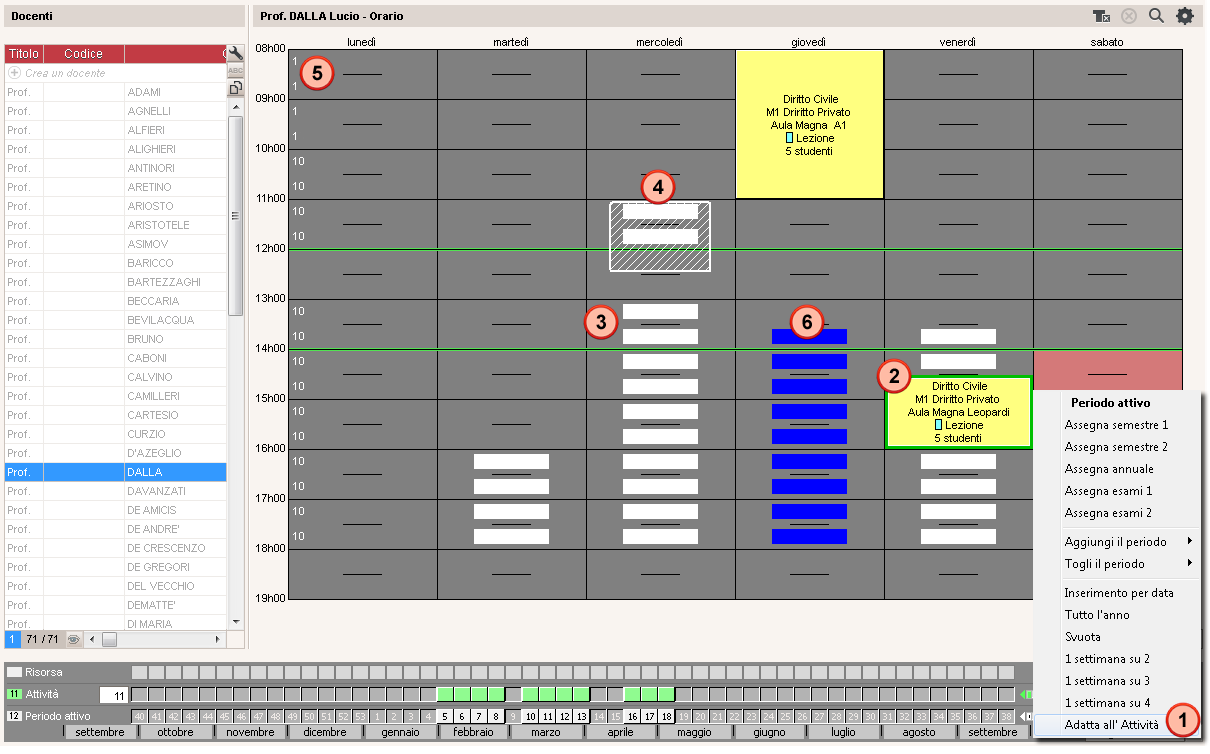
Task: Click week 13 in Periodo attivo bar
Action: pyautogui.click(x=580, y=716)
